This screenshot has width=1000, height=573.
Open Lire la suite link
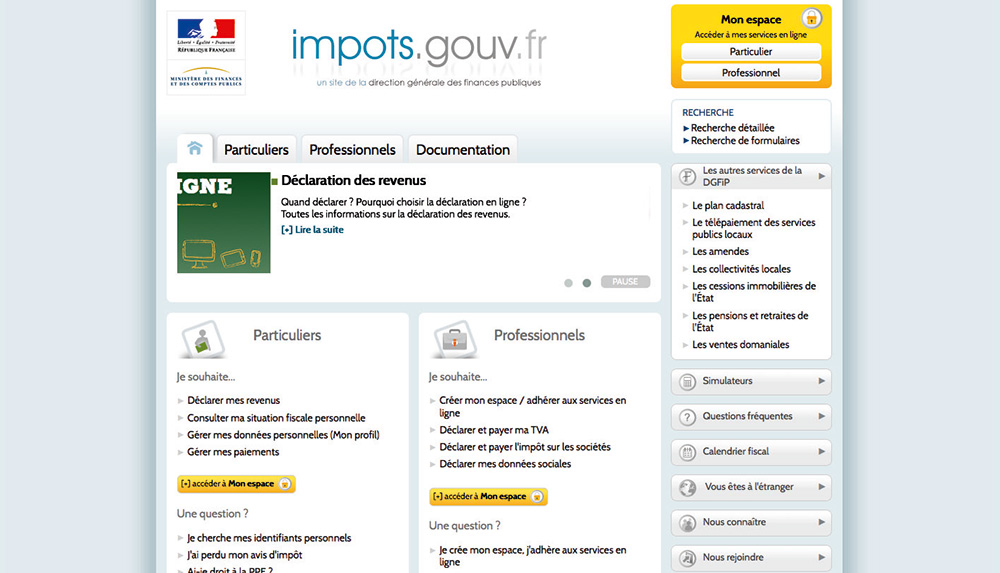pyautogui.click(x=312, y=230)
